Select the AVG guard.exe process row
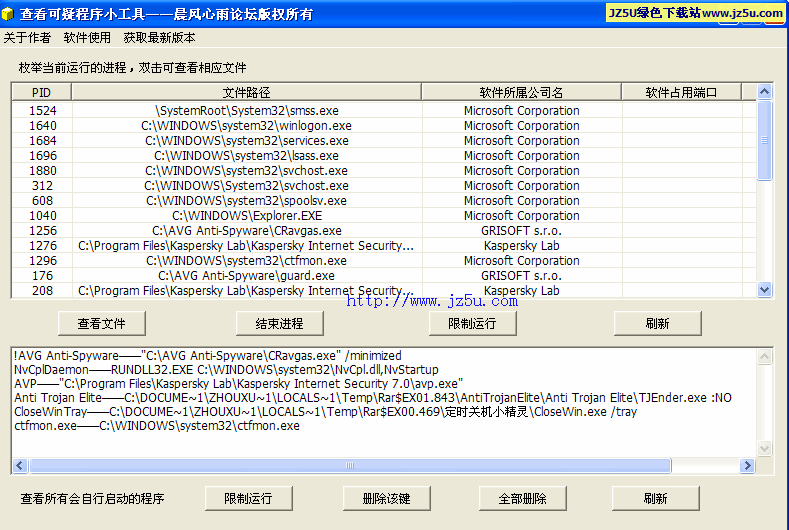Screen dimensions: 789x530 246,276
